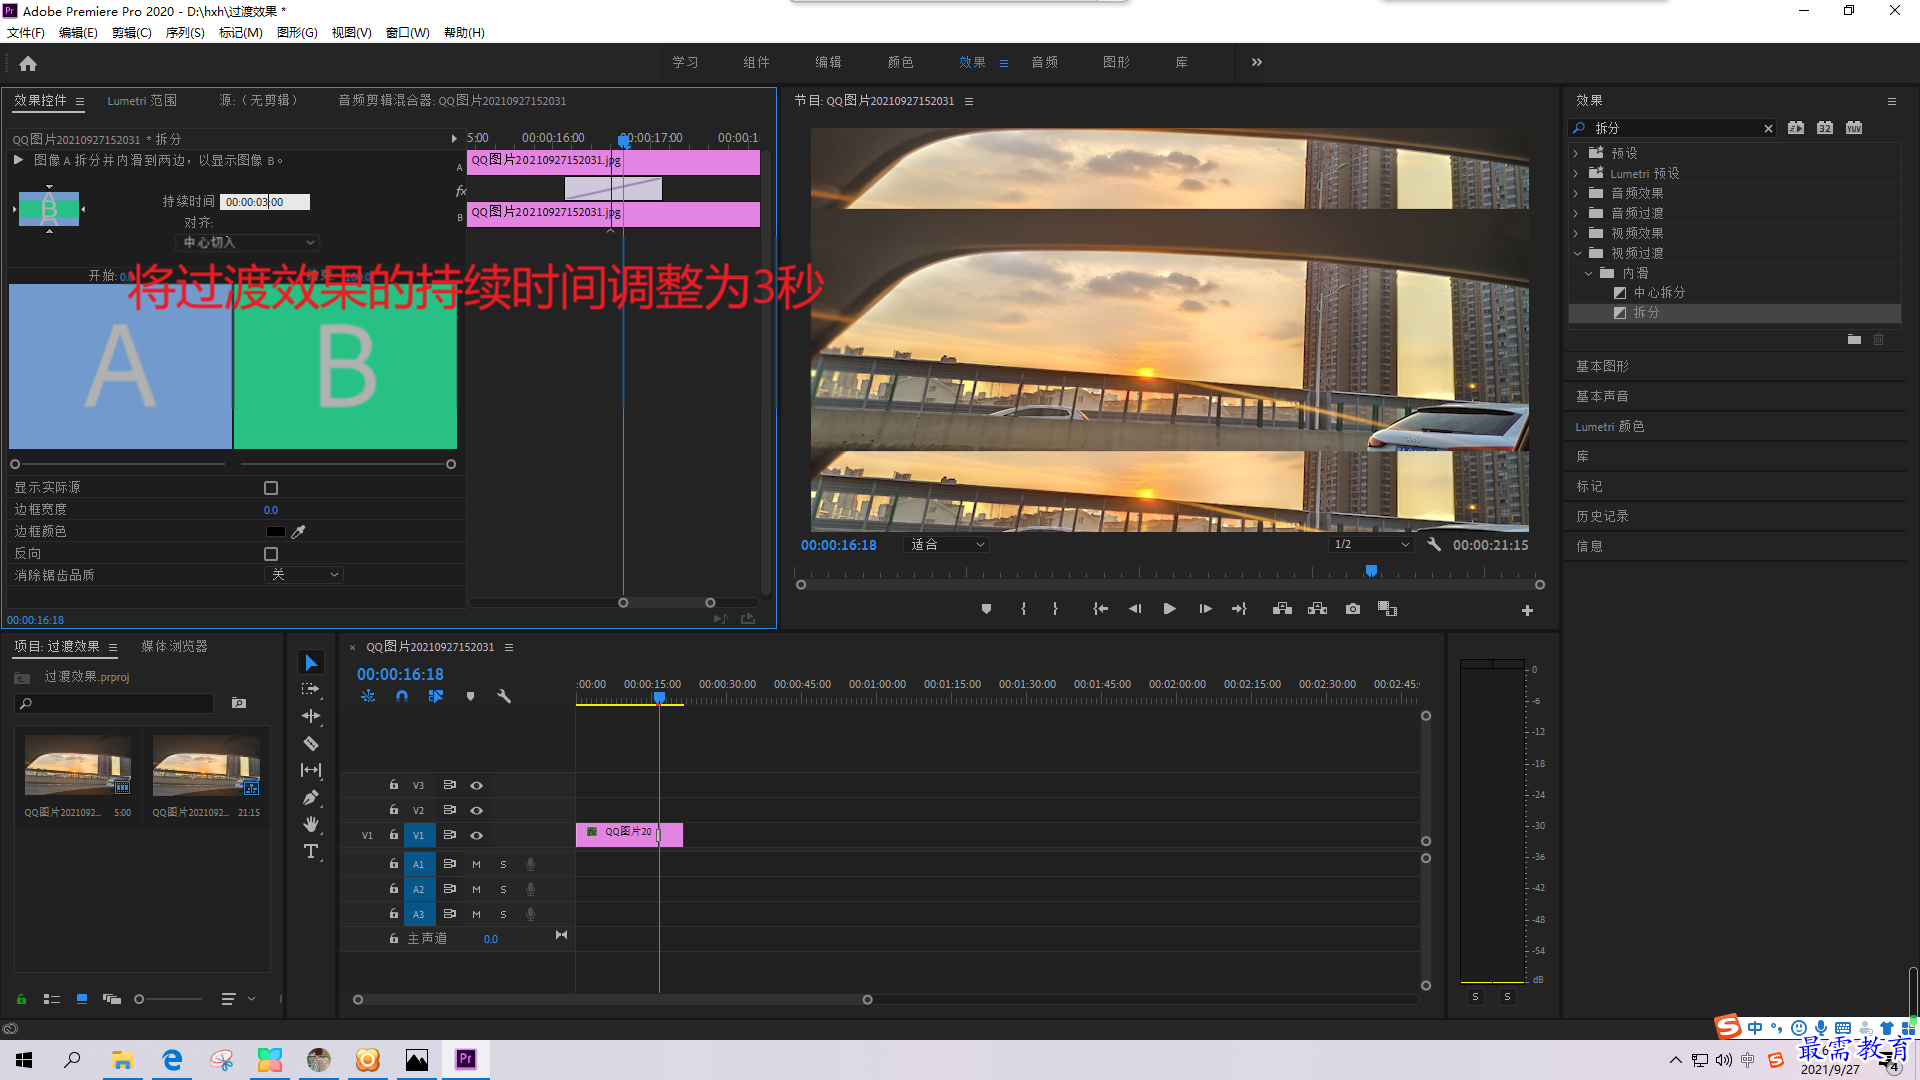
Task: Switch to the Color workspace tab
Action: (900, 62)
